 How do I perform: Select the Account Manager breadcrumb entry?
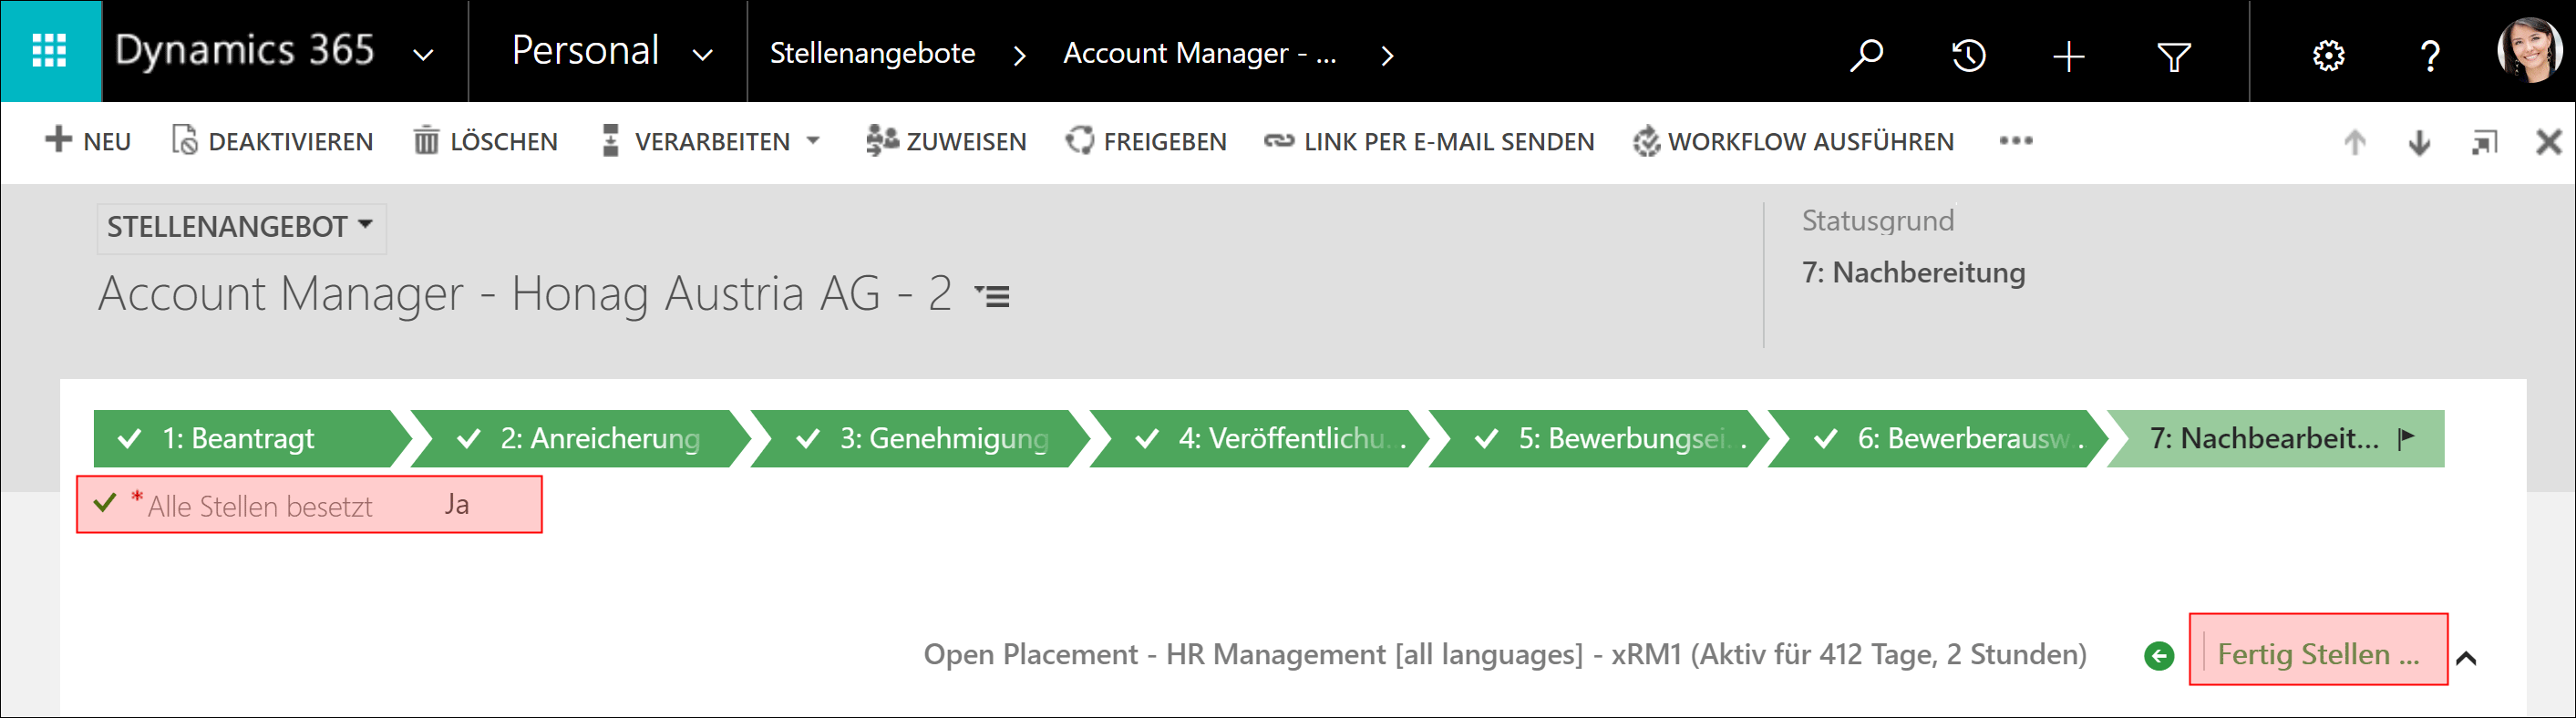click(x=1199, y=53)
